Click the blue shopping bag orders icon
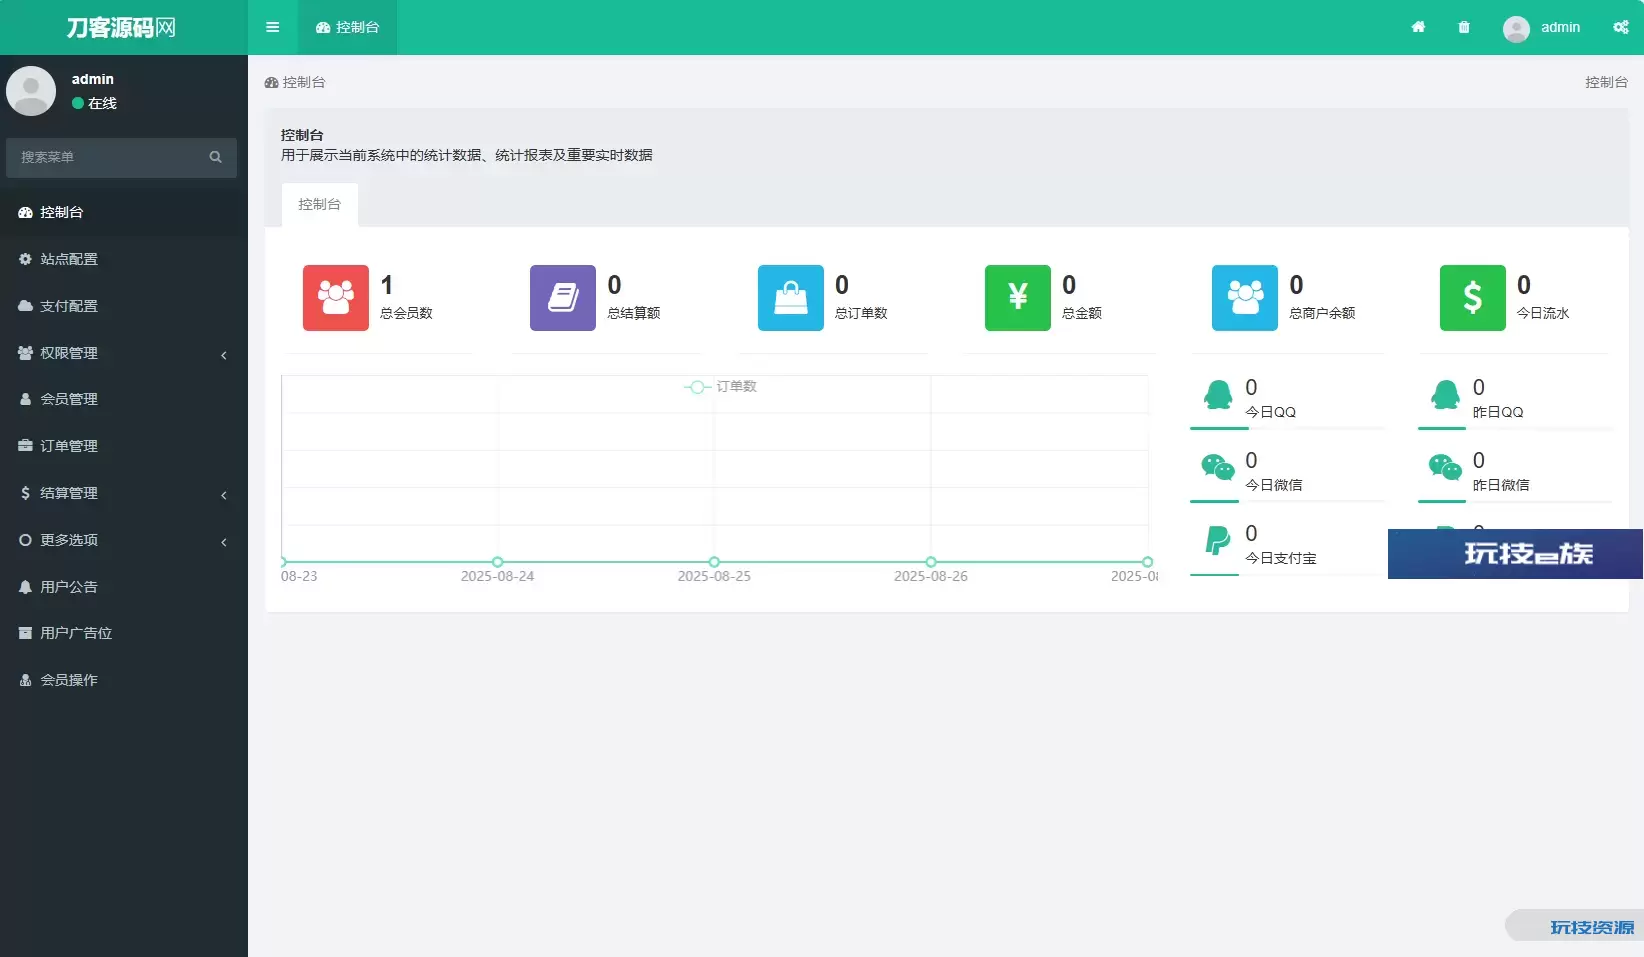 point(790,297)
